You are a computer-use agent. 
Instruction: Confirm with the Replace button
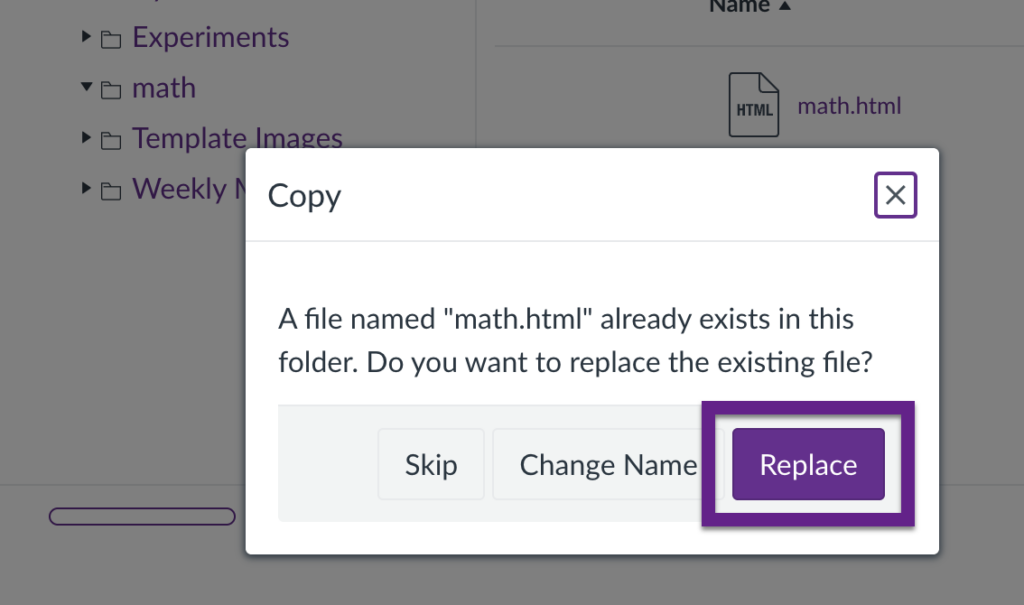[808, 465]
